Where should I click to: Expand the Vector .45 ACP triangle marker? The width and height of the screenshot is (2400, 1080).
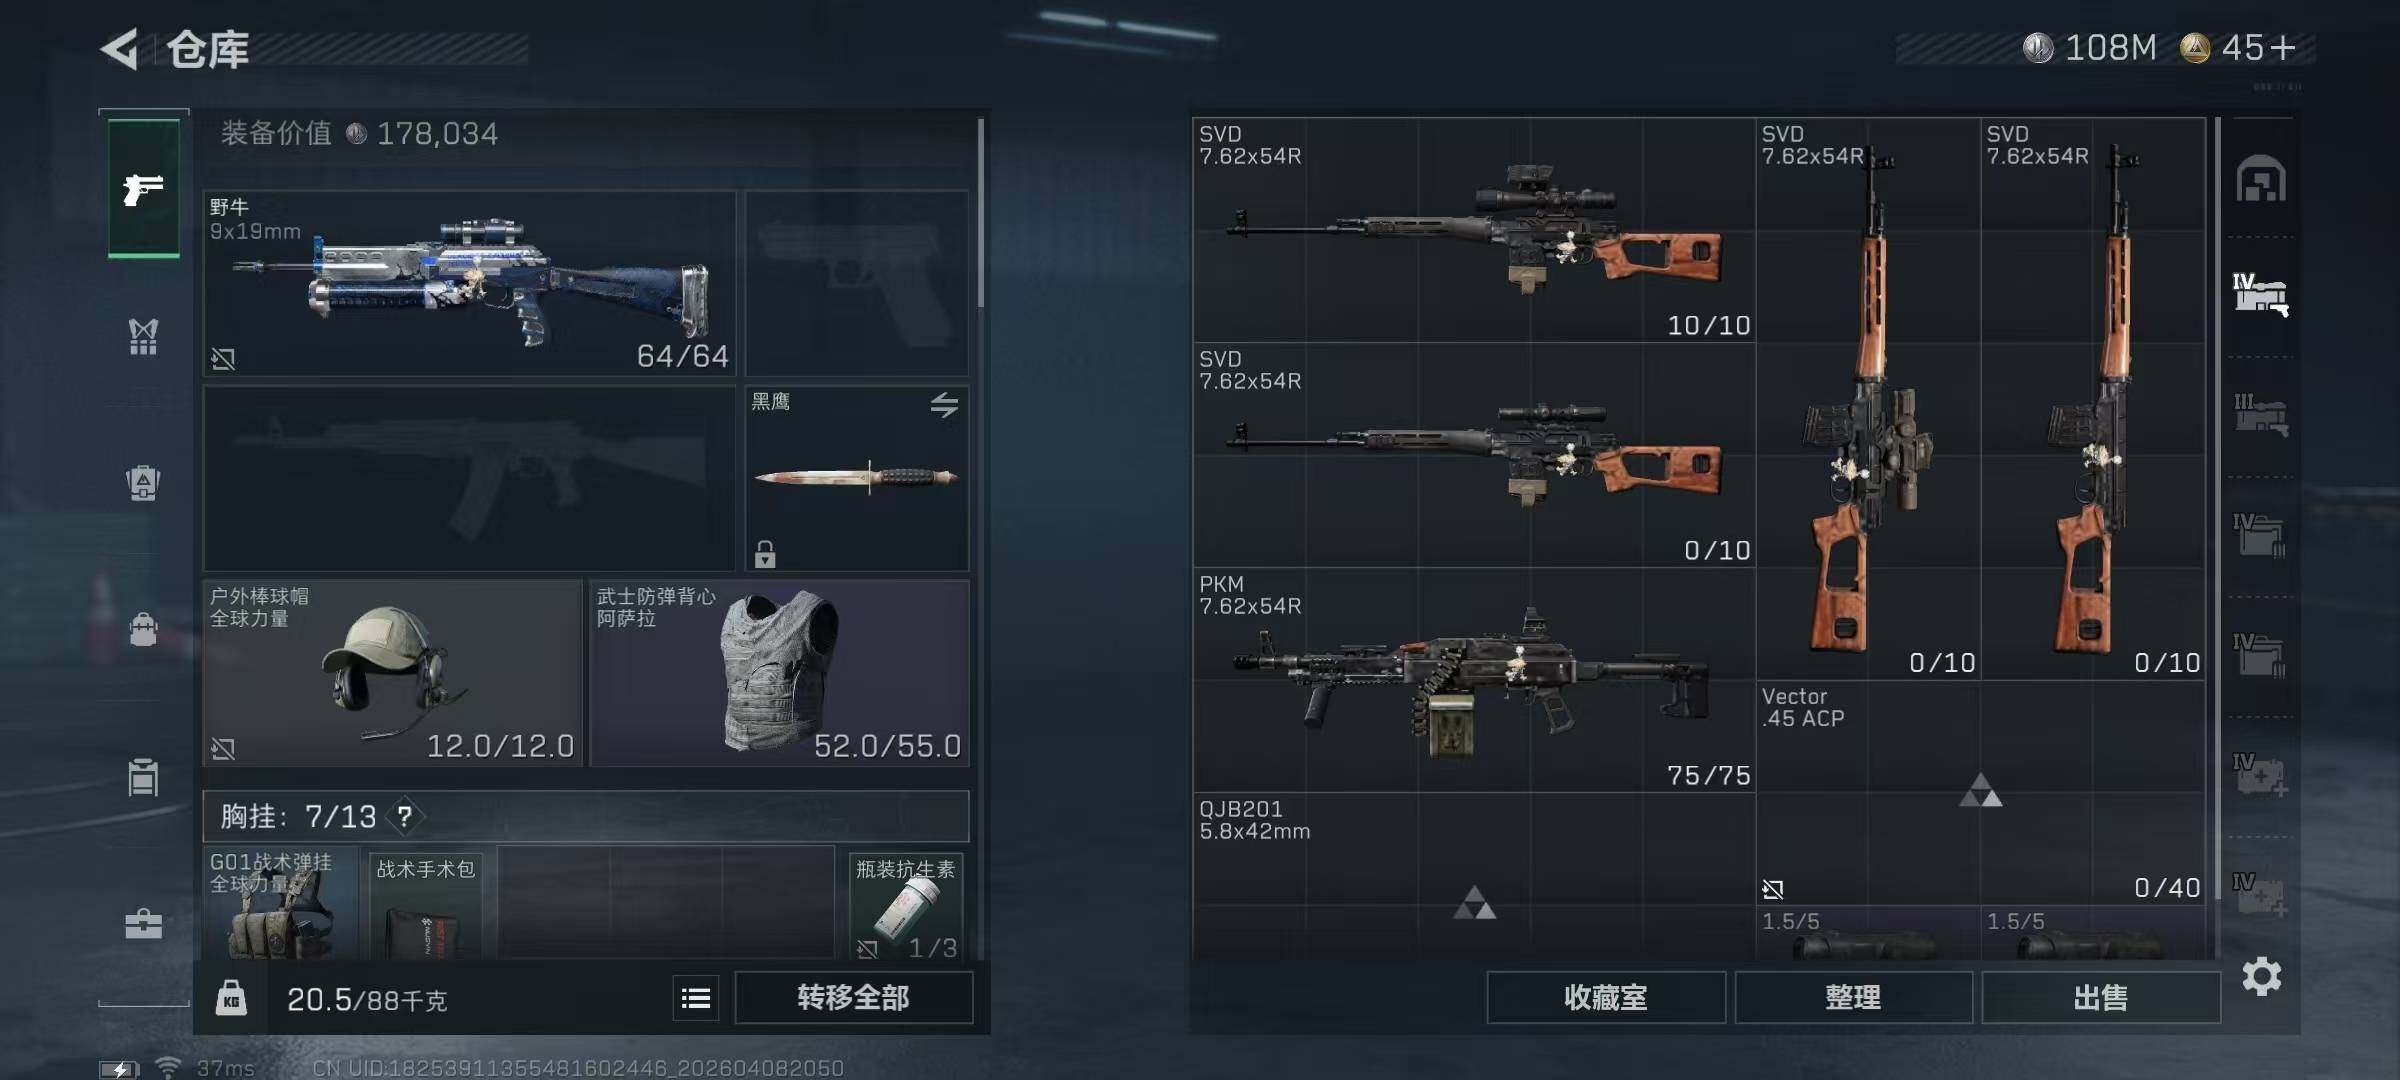(1980, 790)
